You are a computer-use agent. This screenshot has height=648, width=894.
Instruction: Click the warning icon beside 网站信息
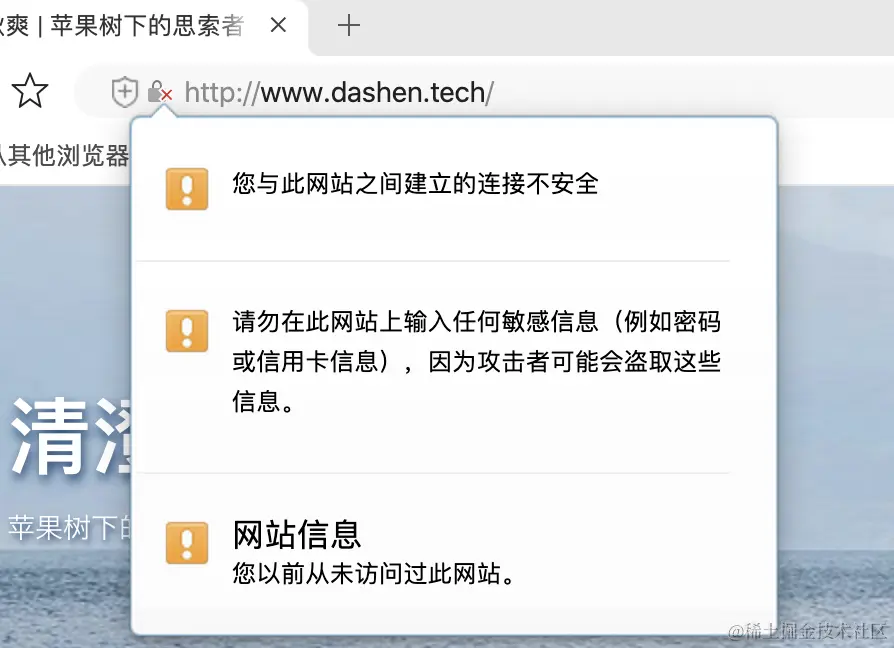(187, 543)
